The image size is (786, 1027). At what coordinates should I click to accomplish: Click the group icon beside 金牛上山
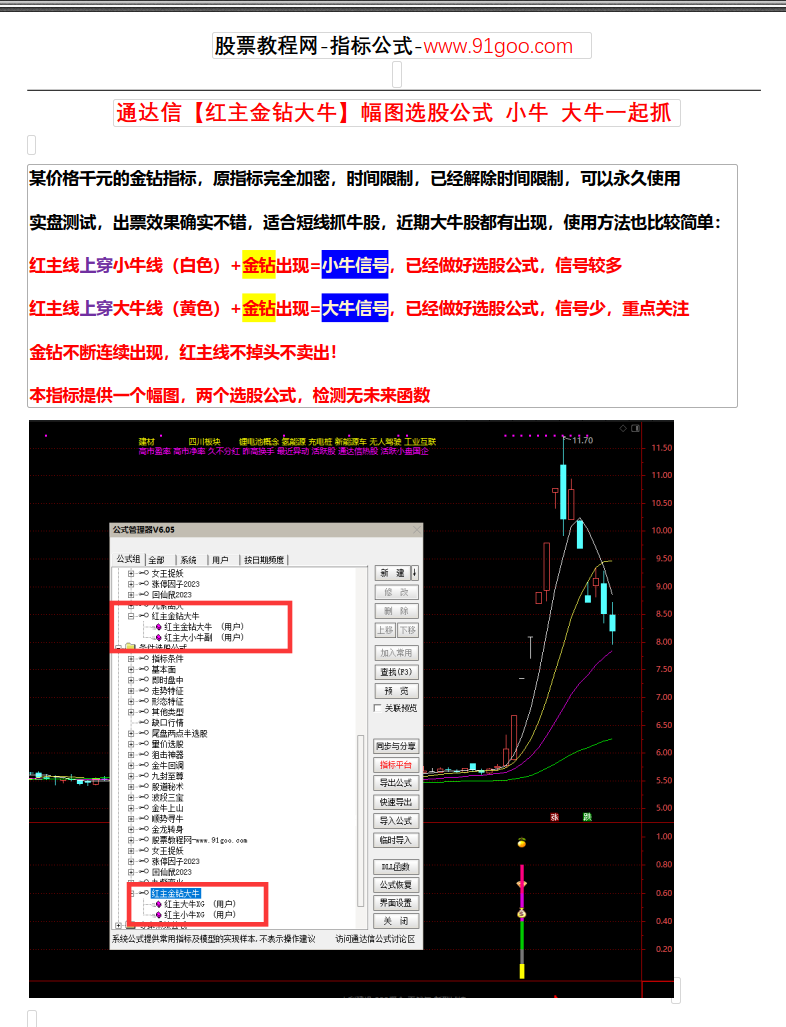tap(144, 808)
